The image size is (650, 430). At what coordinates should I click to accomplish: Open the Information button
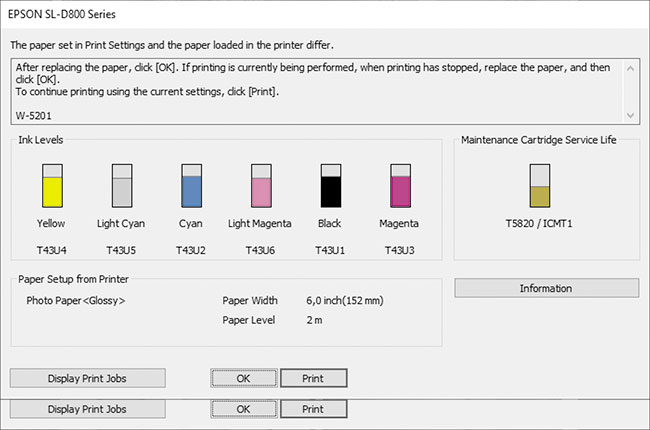click(546, 288)
